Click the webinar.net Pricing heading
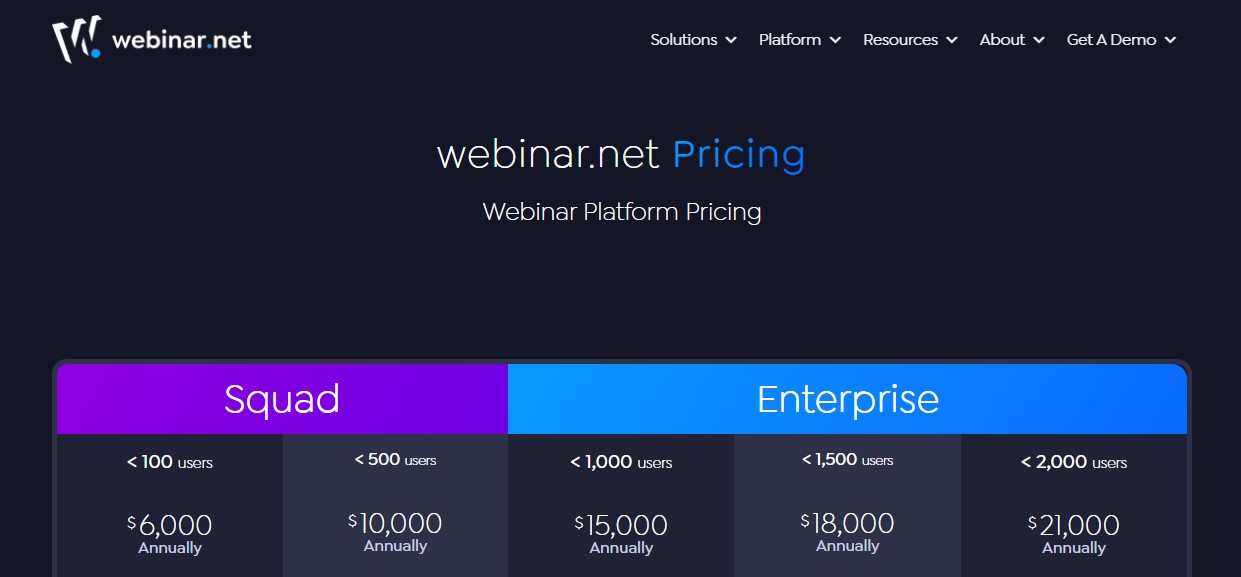 pos(621,154)
